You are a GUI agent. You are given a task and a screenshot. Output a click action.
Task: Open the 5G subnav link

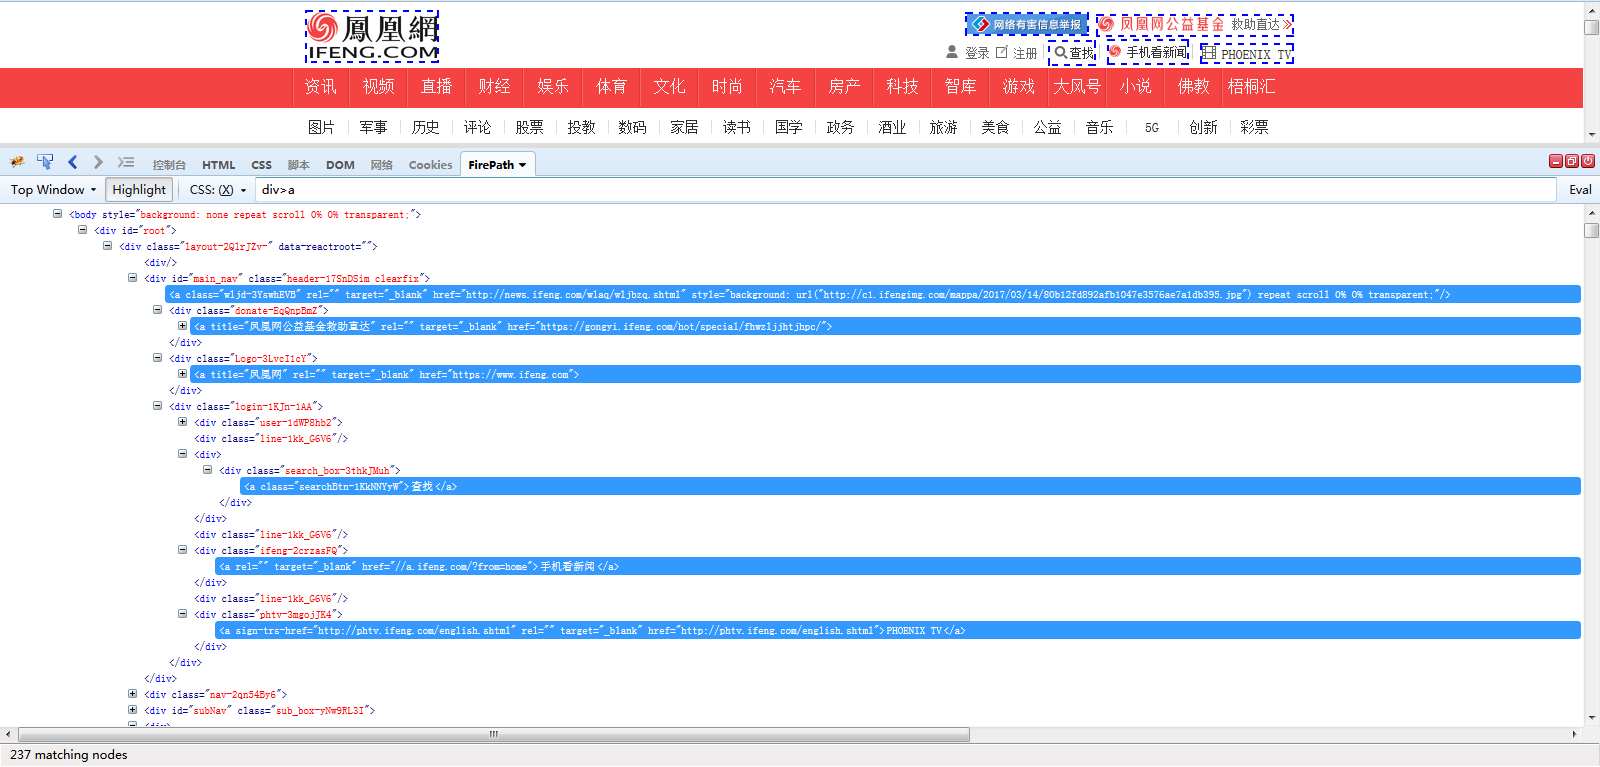pyautogui.click(x=1152, y=127)
